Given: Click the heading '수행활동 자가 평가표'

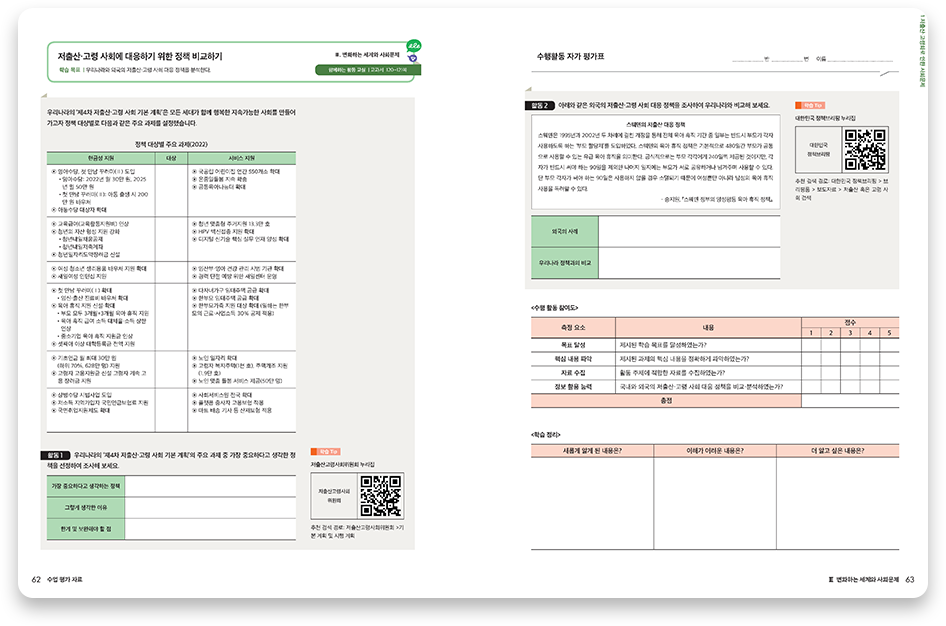Looking at the screenshot, I should pos(570,57).
